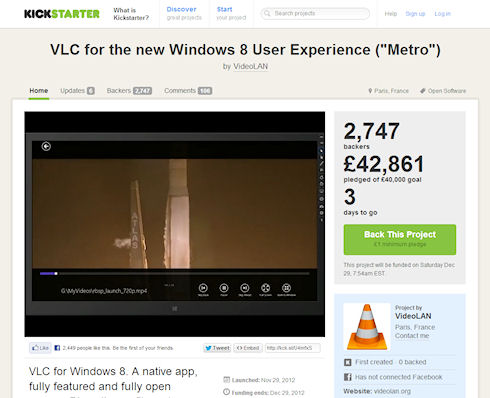The width and height of the screenshot is (490, 398).
Task: Click the tag icon by Open Software
Action: pyautogui.click(x=423, y=91)
